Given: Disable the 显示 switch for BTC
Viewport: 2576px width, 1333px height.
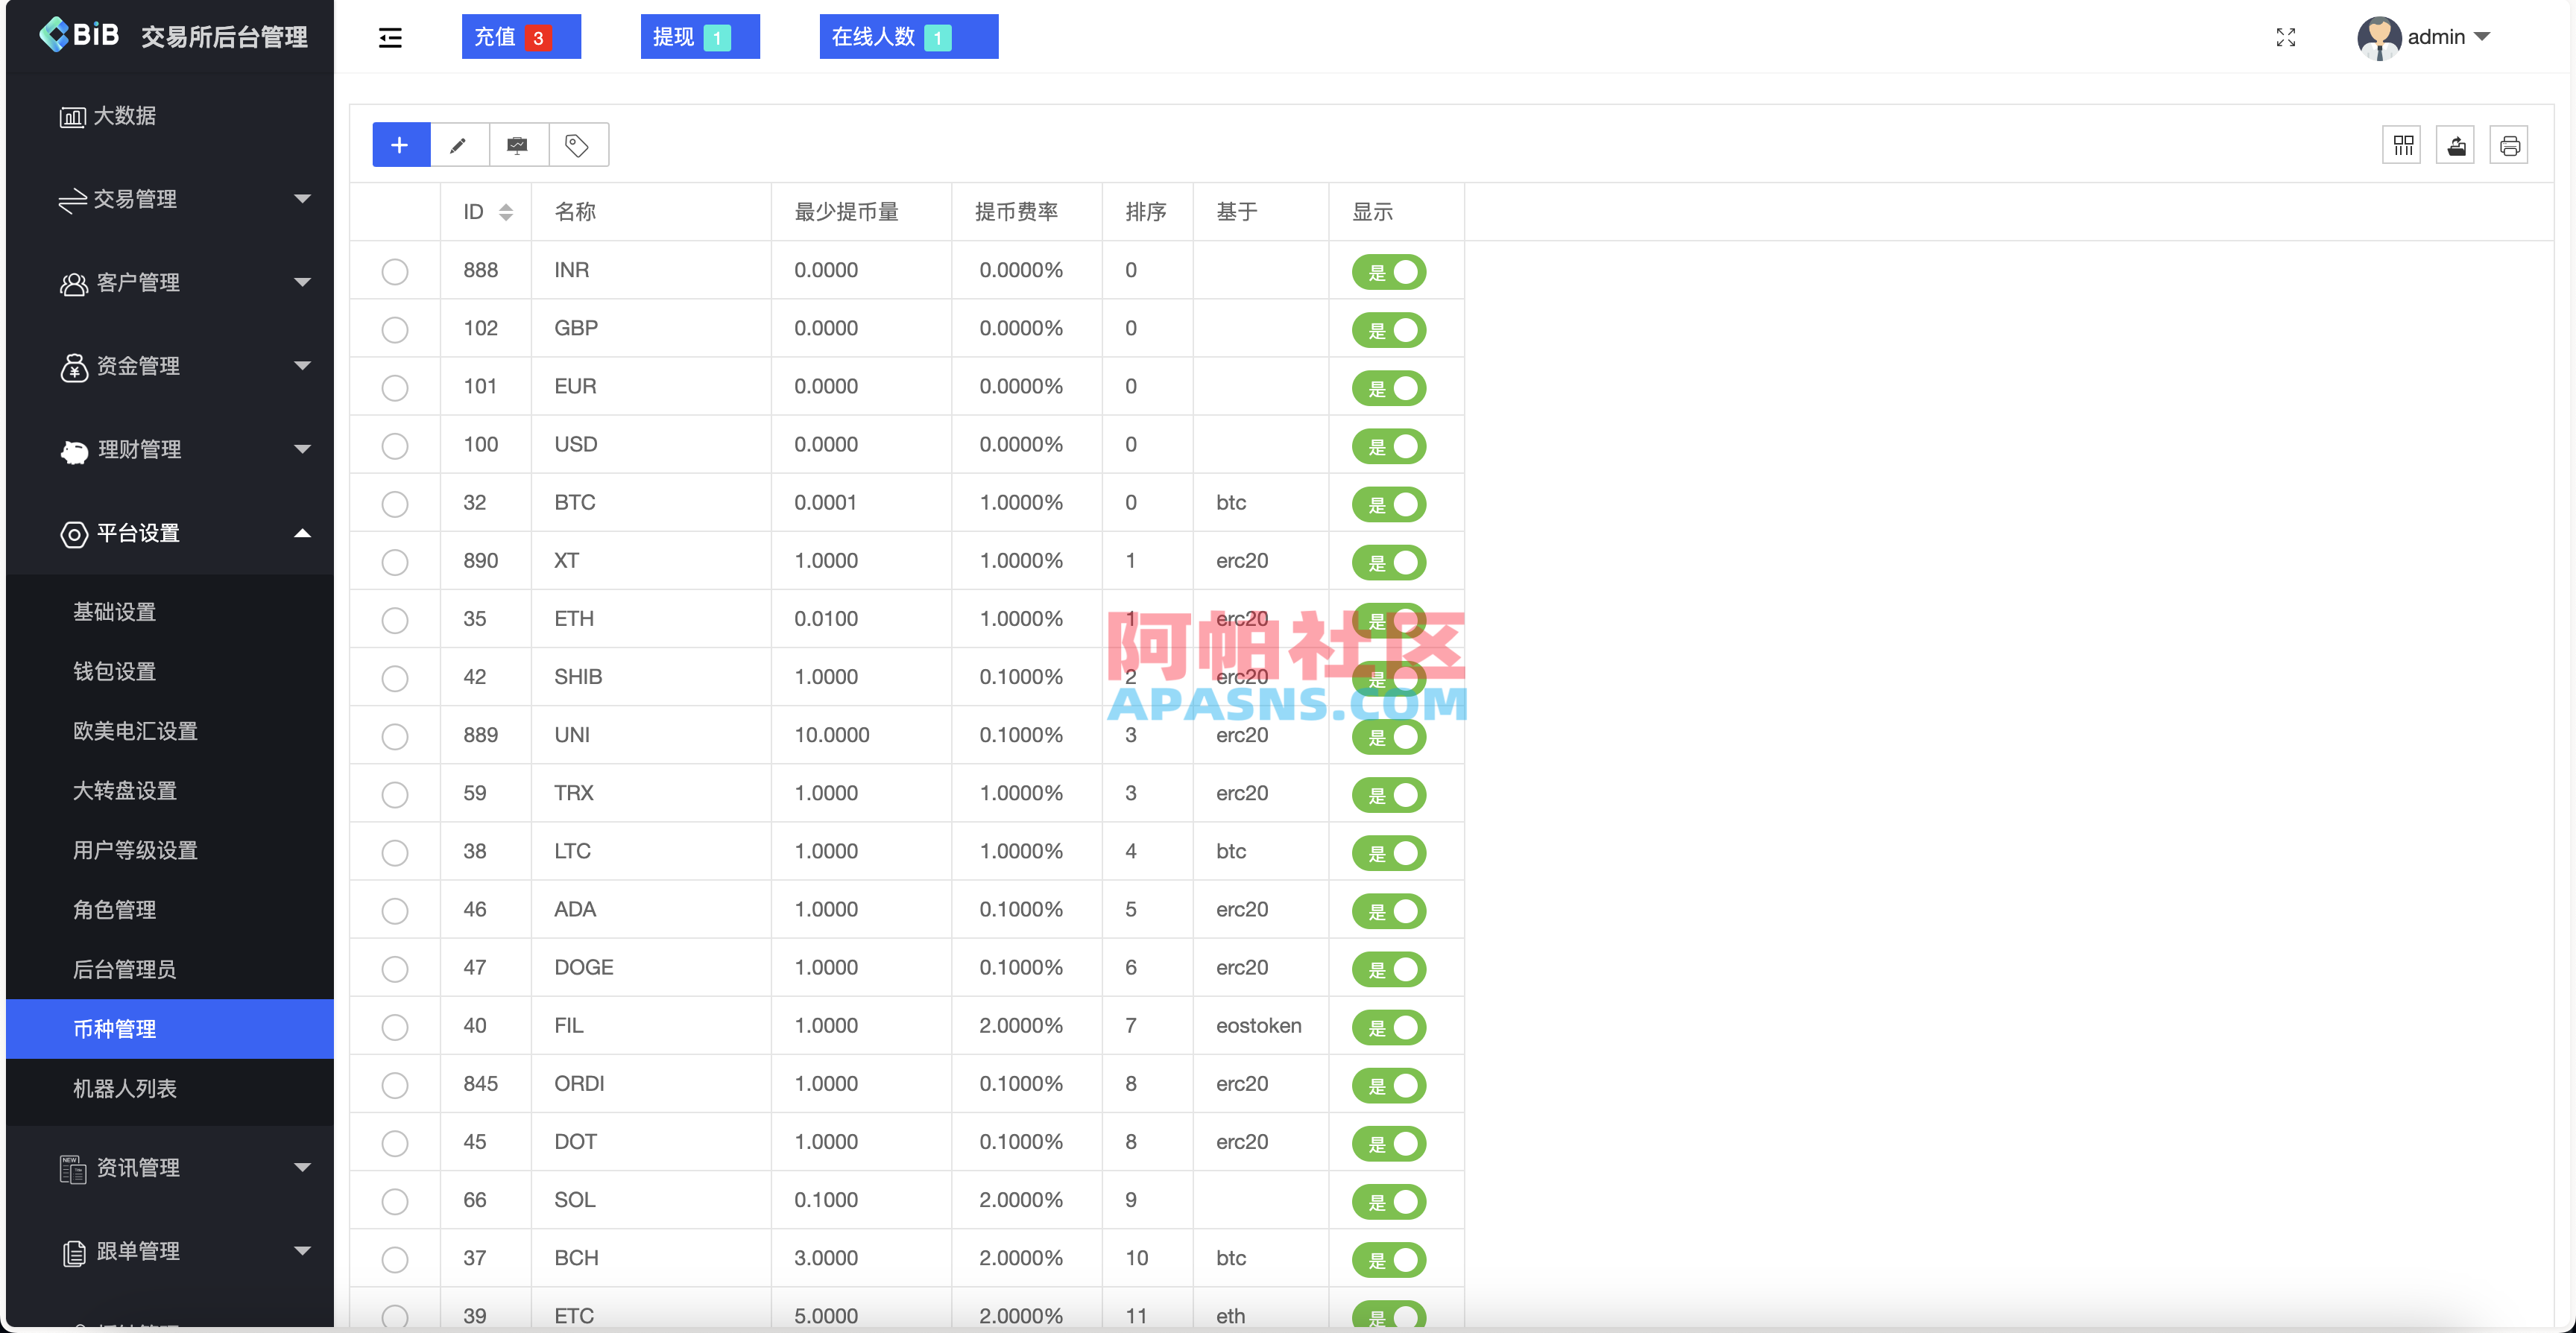Looking at the screenshot, I should coord(1389,504).
